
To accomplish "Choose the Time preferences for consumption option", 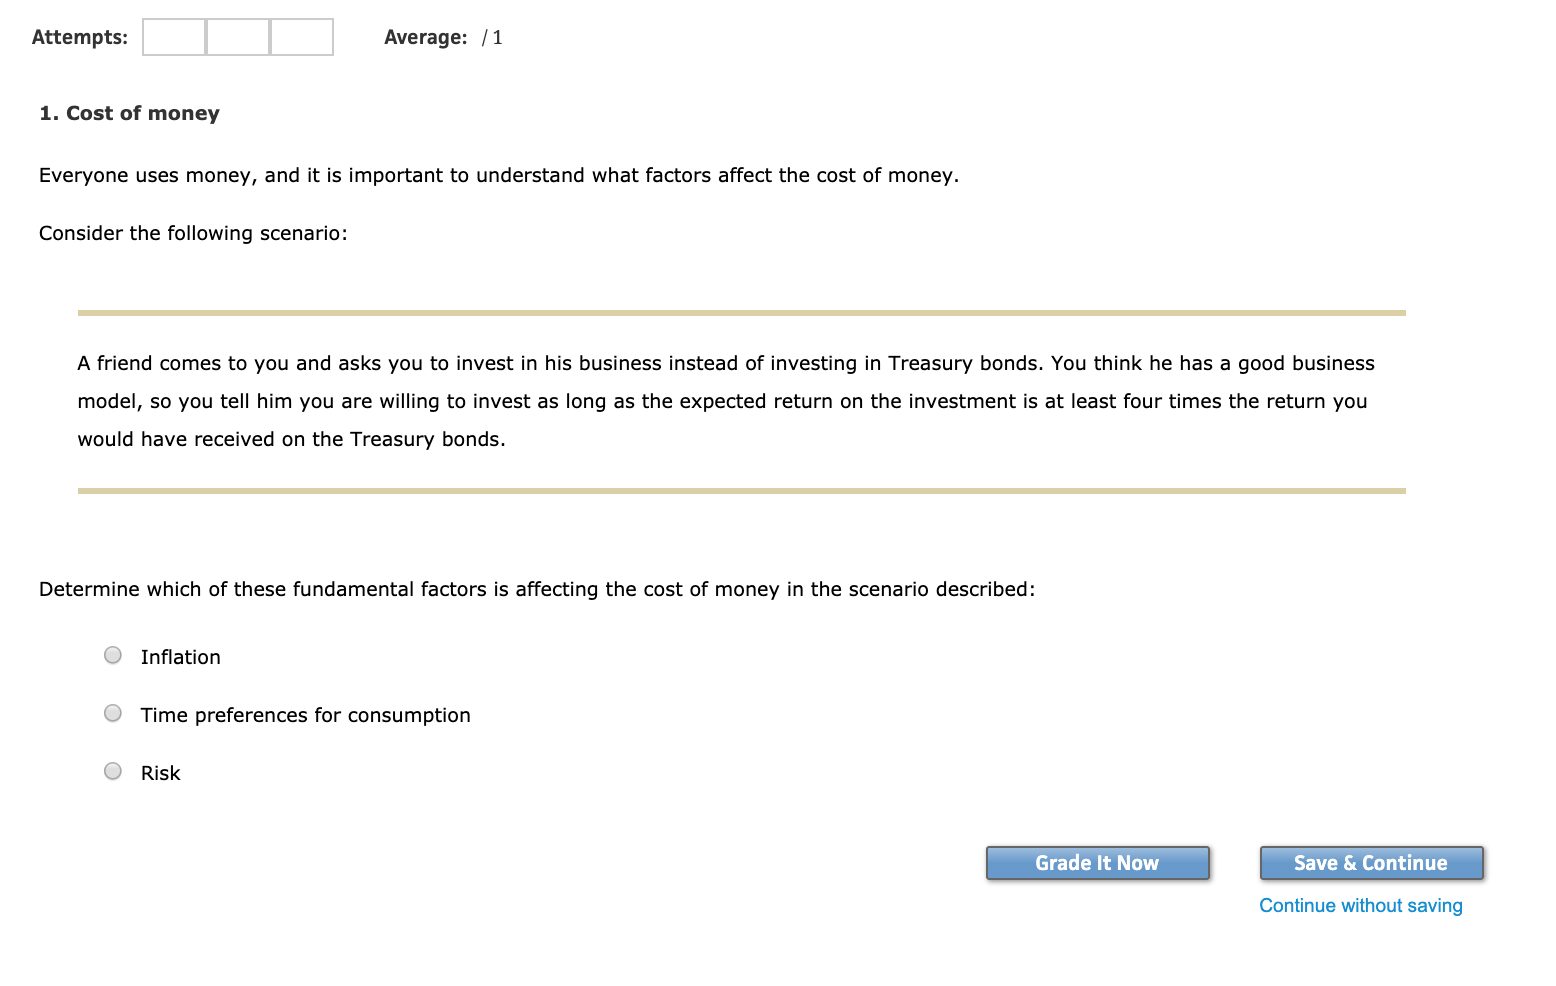I will click(x=112, y=713).
